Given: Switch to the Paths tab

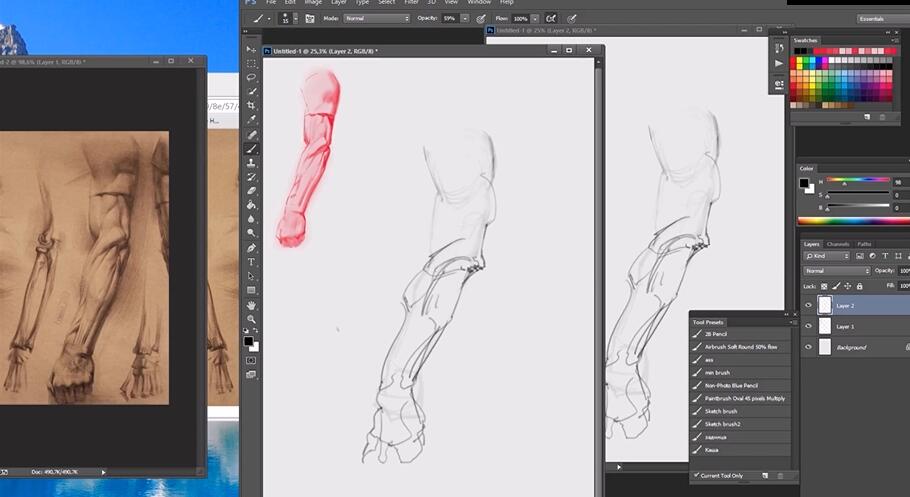Looking at the screenshot, I should tap(864, 244).
